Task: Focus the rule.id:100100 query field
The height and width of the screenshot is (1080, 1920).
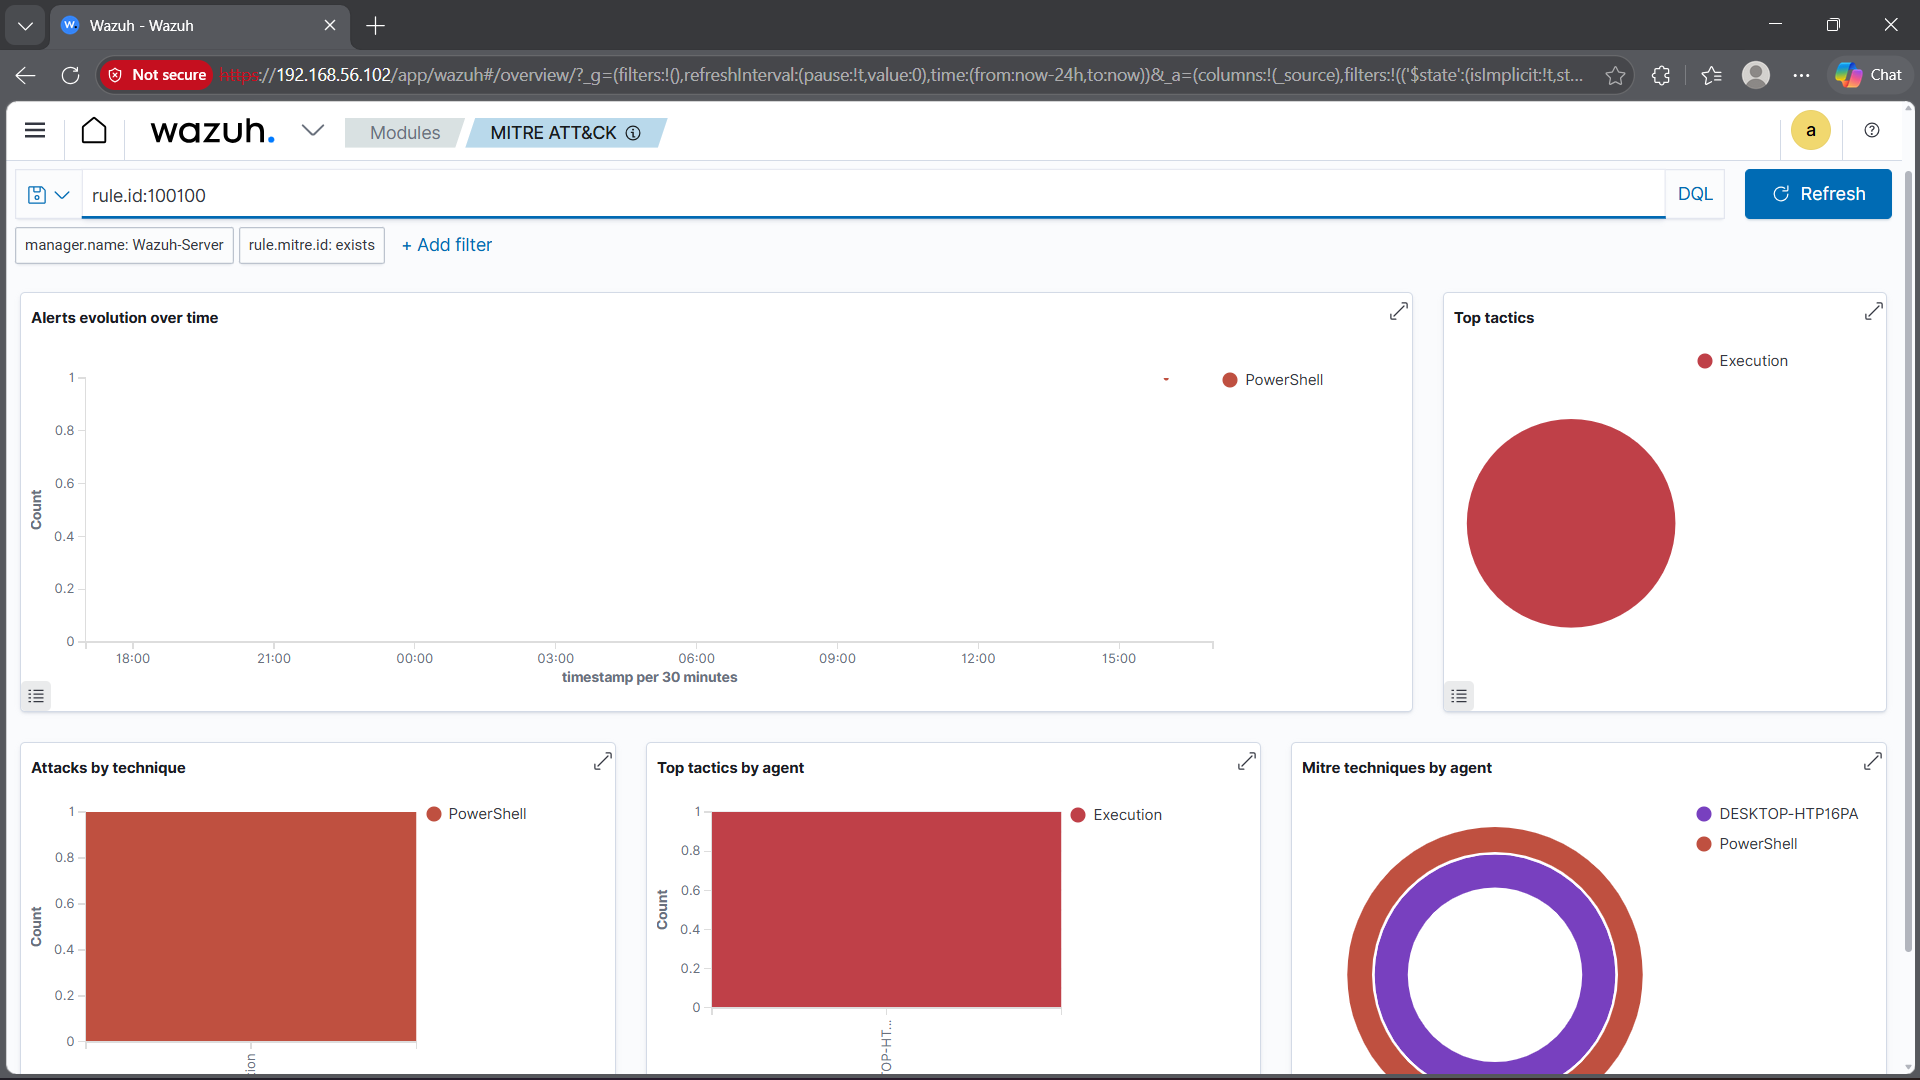Action: pyautogui.click(x=874, y=195)
